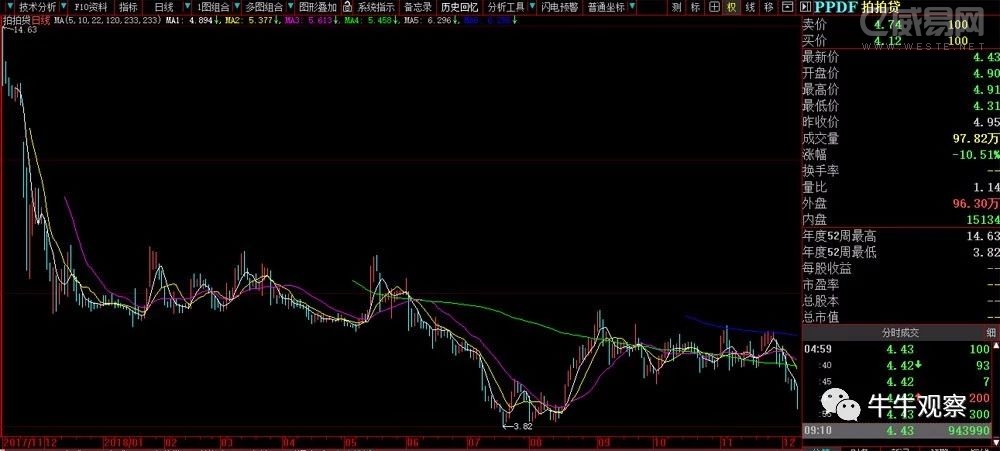This screenshot has width=1000, height=451.
Task: Click the 标 marker tool icon
Action: (696, 6)
